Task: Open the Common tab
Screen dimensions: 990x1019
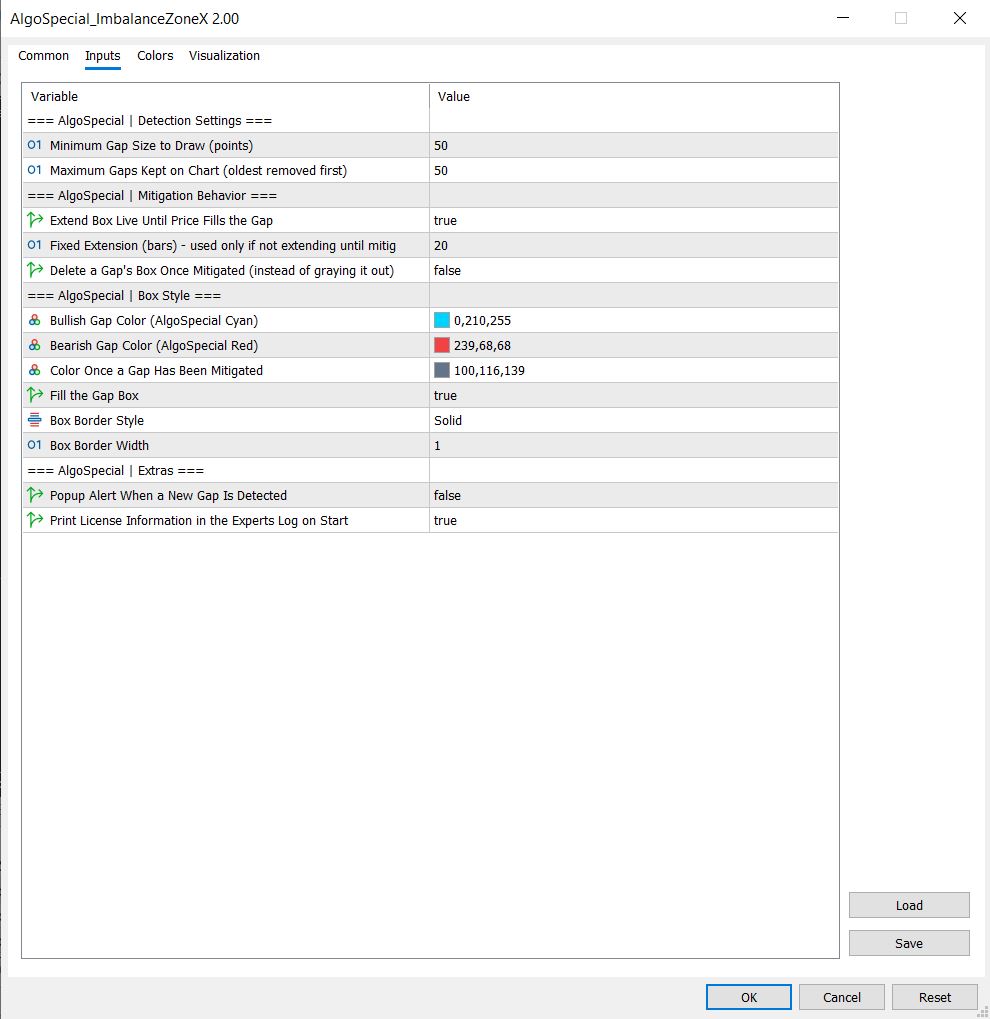Action: [x=44, y=56]
